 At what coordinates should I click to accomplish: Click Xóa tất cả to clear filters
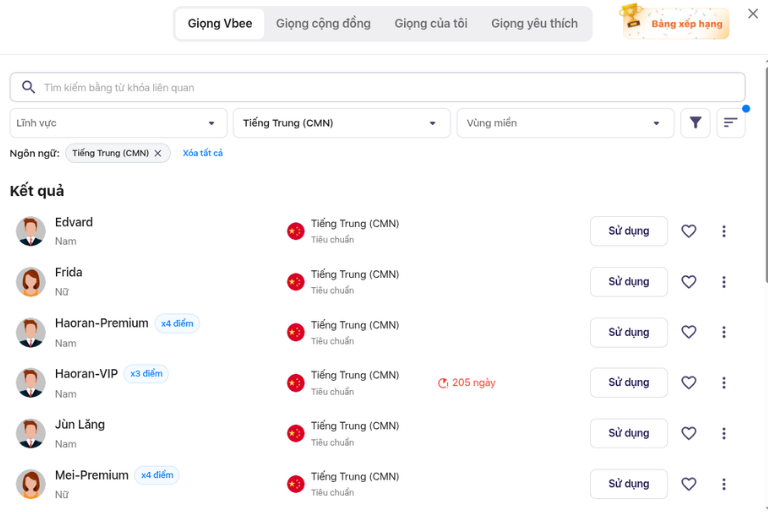tap(203, 153)
